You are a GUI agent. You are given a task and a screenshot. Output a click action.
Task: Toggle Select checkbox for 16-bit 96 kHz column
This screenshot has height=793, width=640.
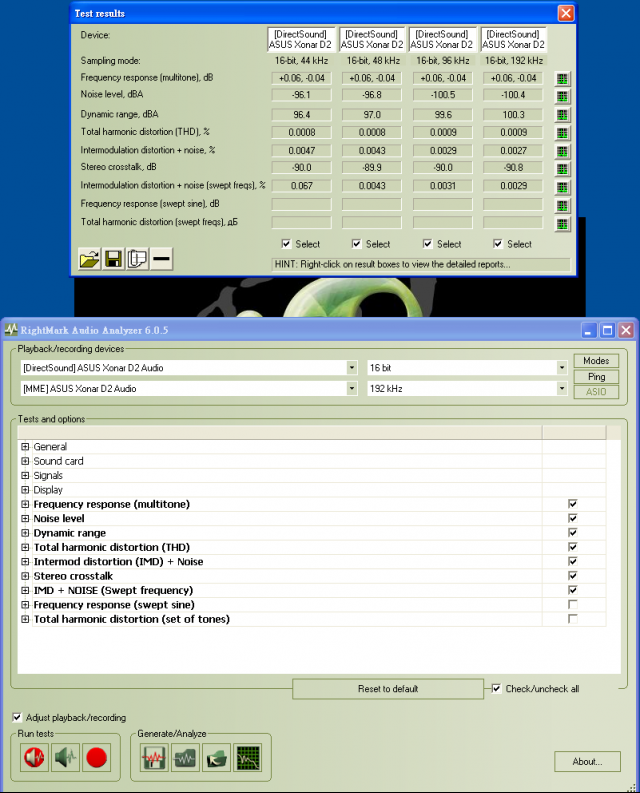pos(428,244)
